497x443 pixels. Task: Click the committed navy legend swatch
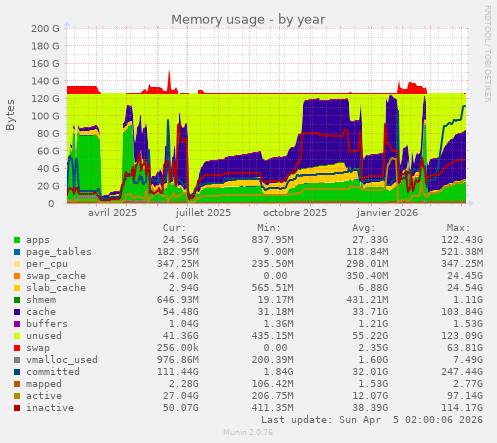17,372
